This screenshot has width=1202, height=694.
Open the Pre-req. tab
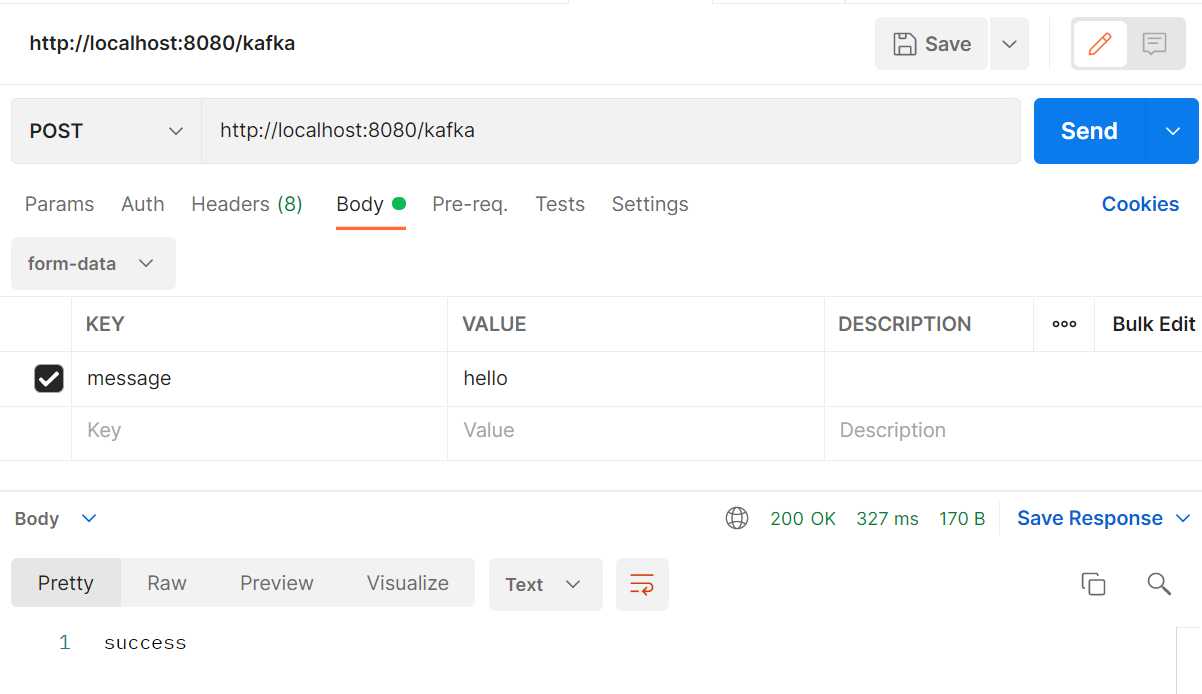(x=470, y=204)
